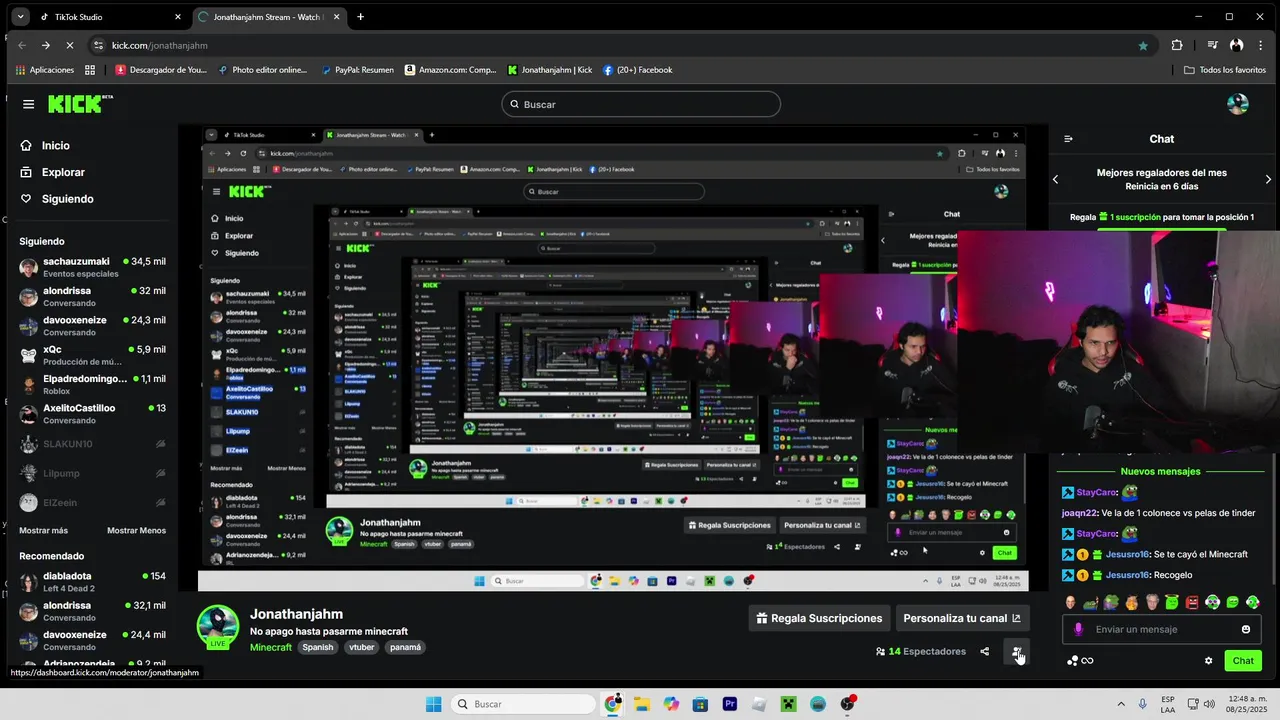The image size is (1280, 720).
Task: Open the profile avatar in Kick header
Action: tap(1237, 104)
